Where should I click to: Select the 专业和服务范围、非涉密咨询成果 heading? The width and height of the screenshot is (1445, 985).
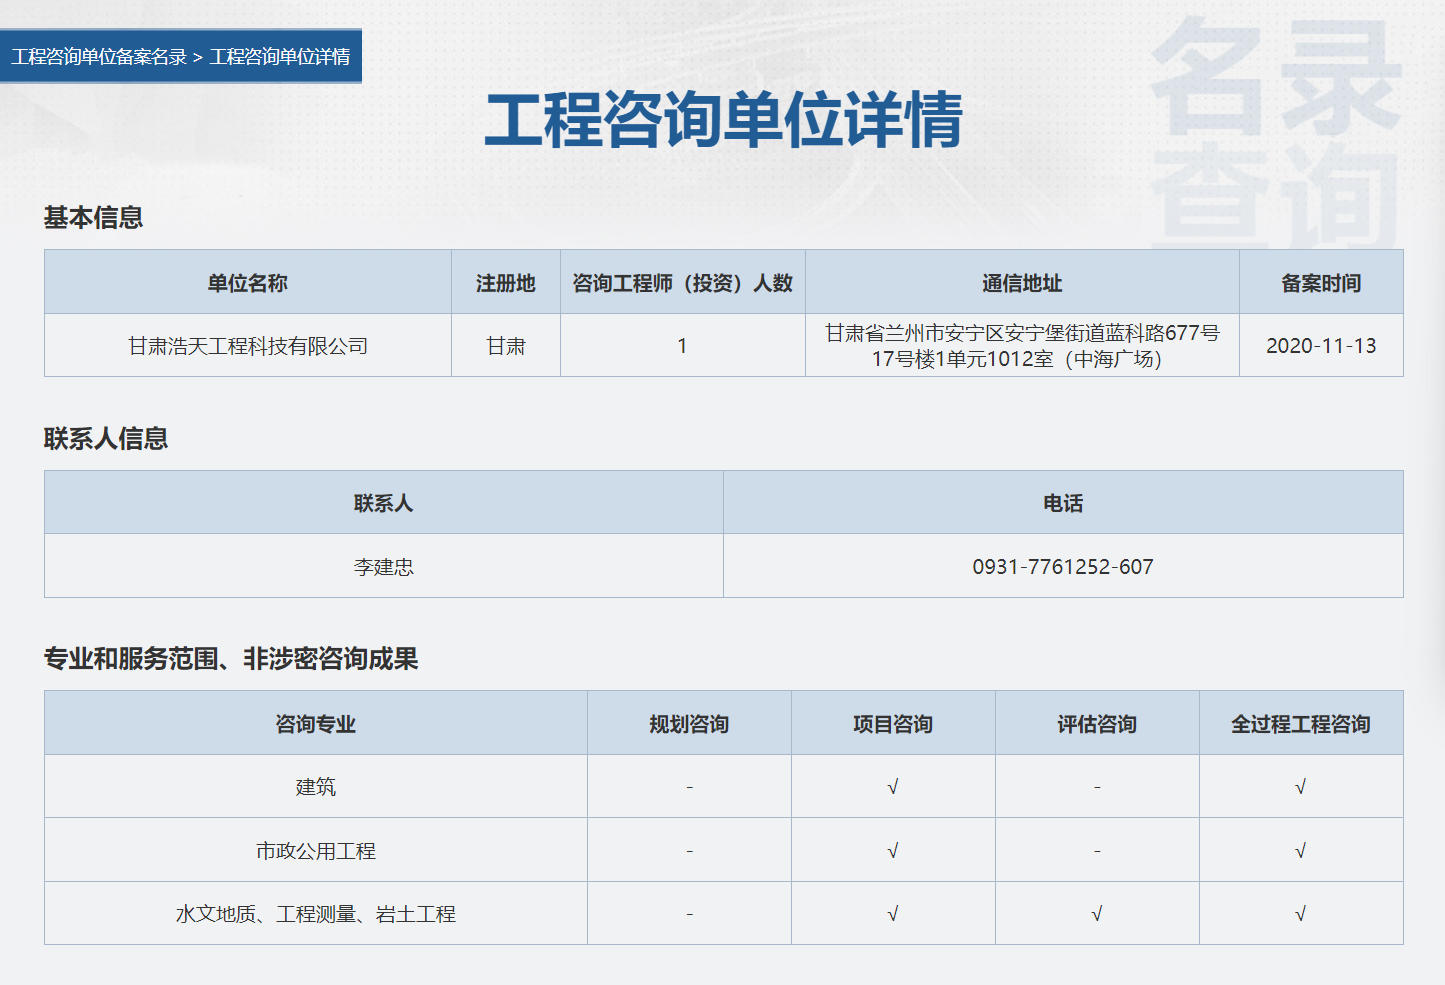(235, 659)
